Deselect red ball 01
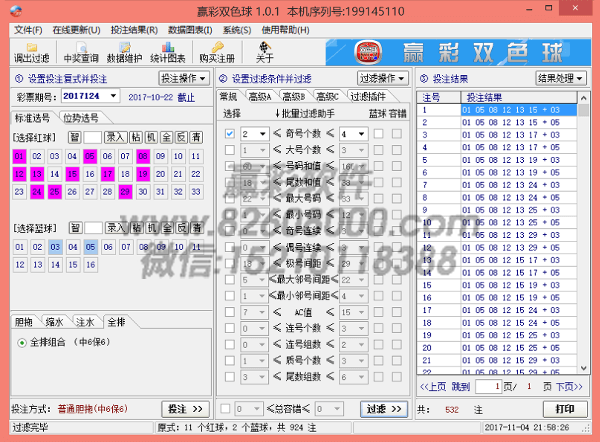600x442 pixels. (19, 156)
